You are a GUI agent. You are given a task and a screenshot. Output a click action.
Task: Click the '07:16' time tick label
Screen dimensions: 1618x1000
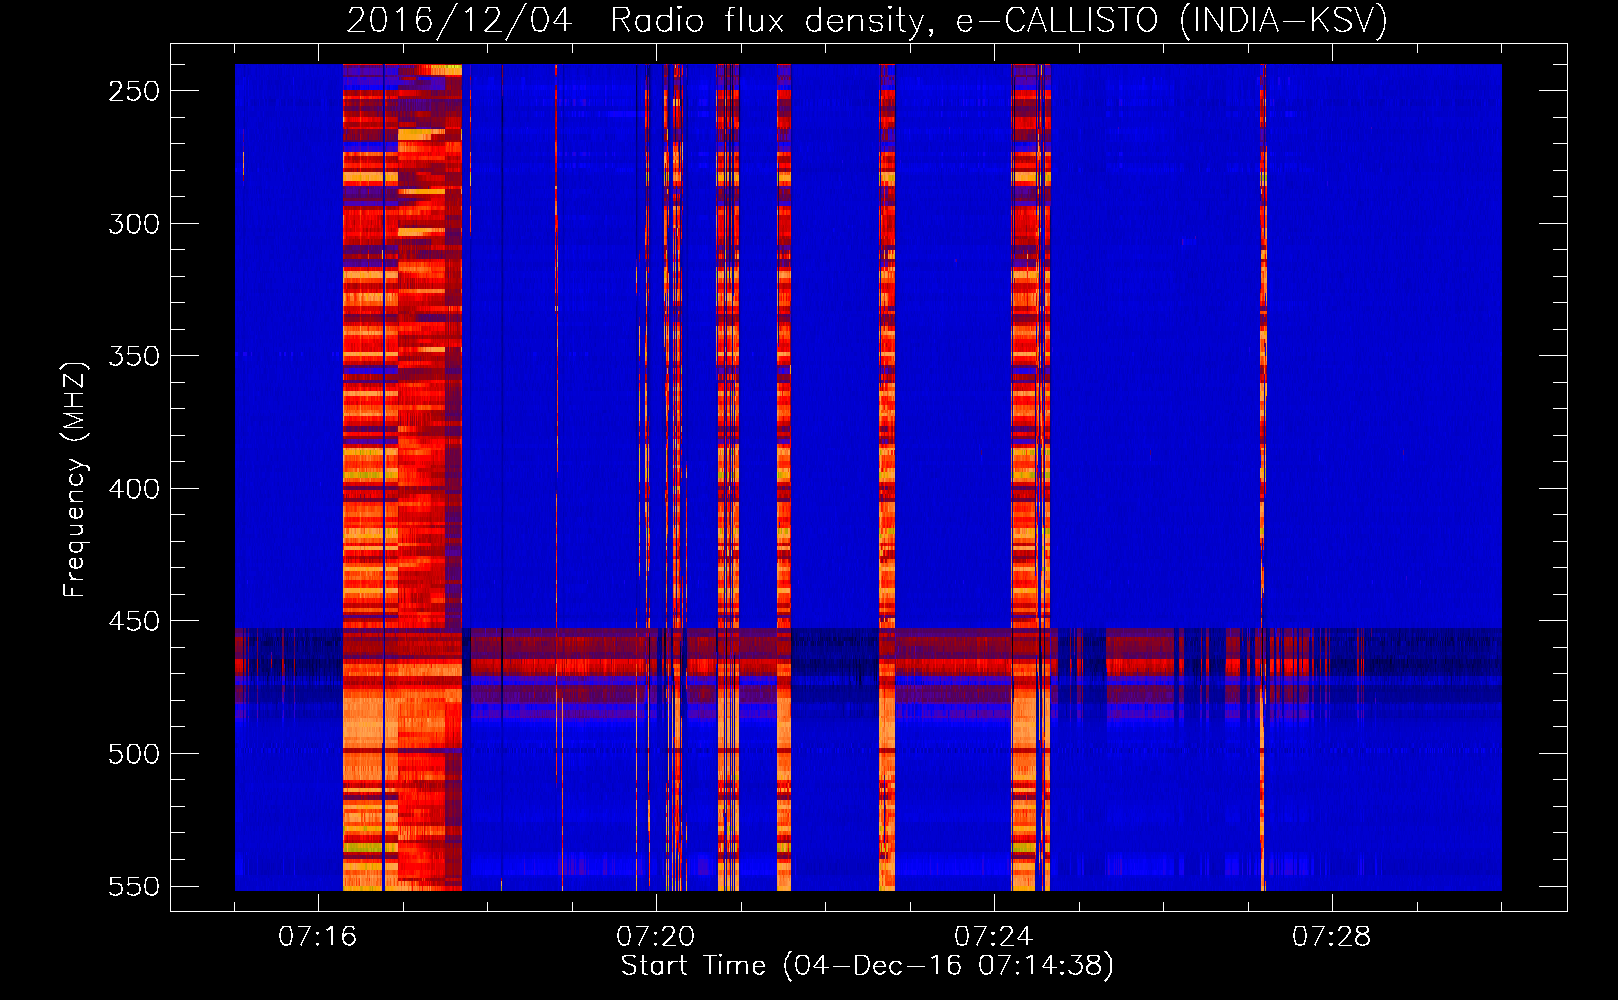[x=317, y=937]
